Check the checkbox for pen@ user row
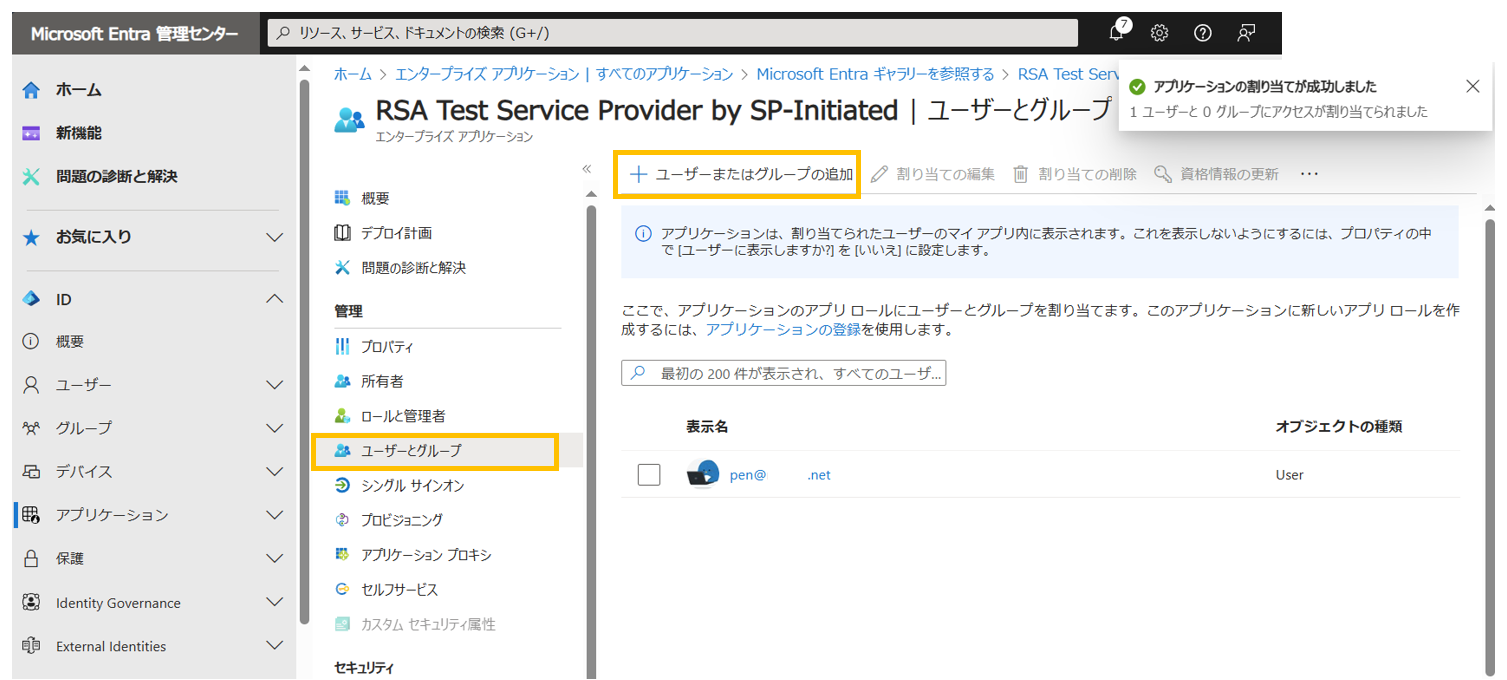This screenshot has height=680, width=1507. point(649,475)
